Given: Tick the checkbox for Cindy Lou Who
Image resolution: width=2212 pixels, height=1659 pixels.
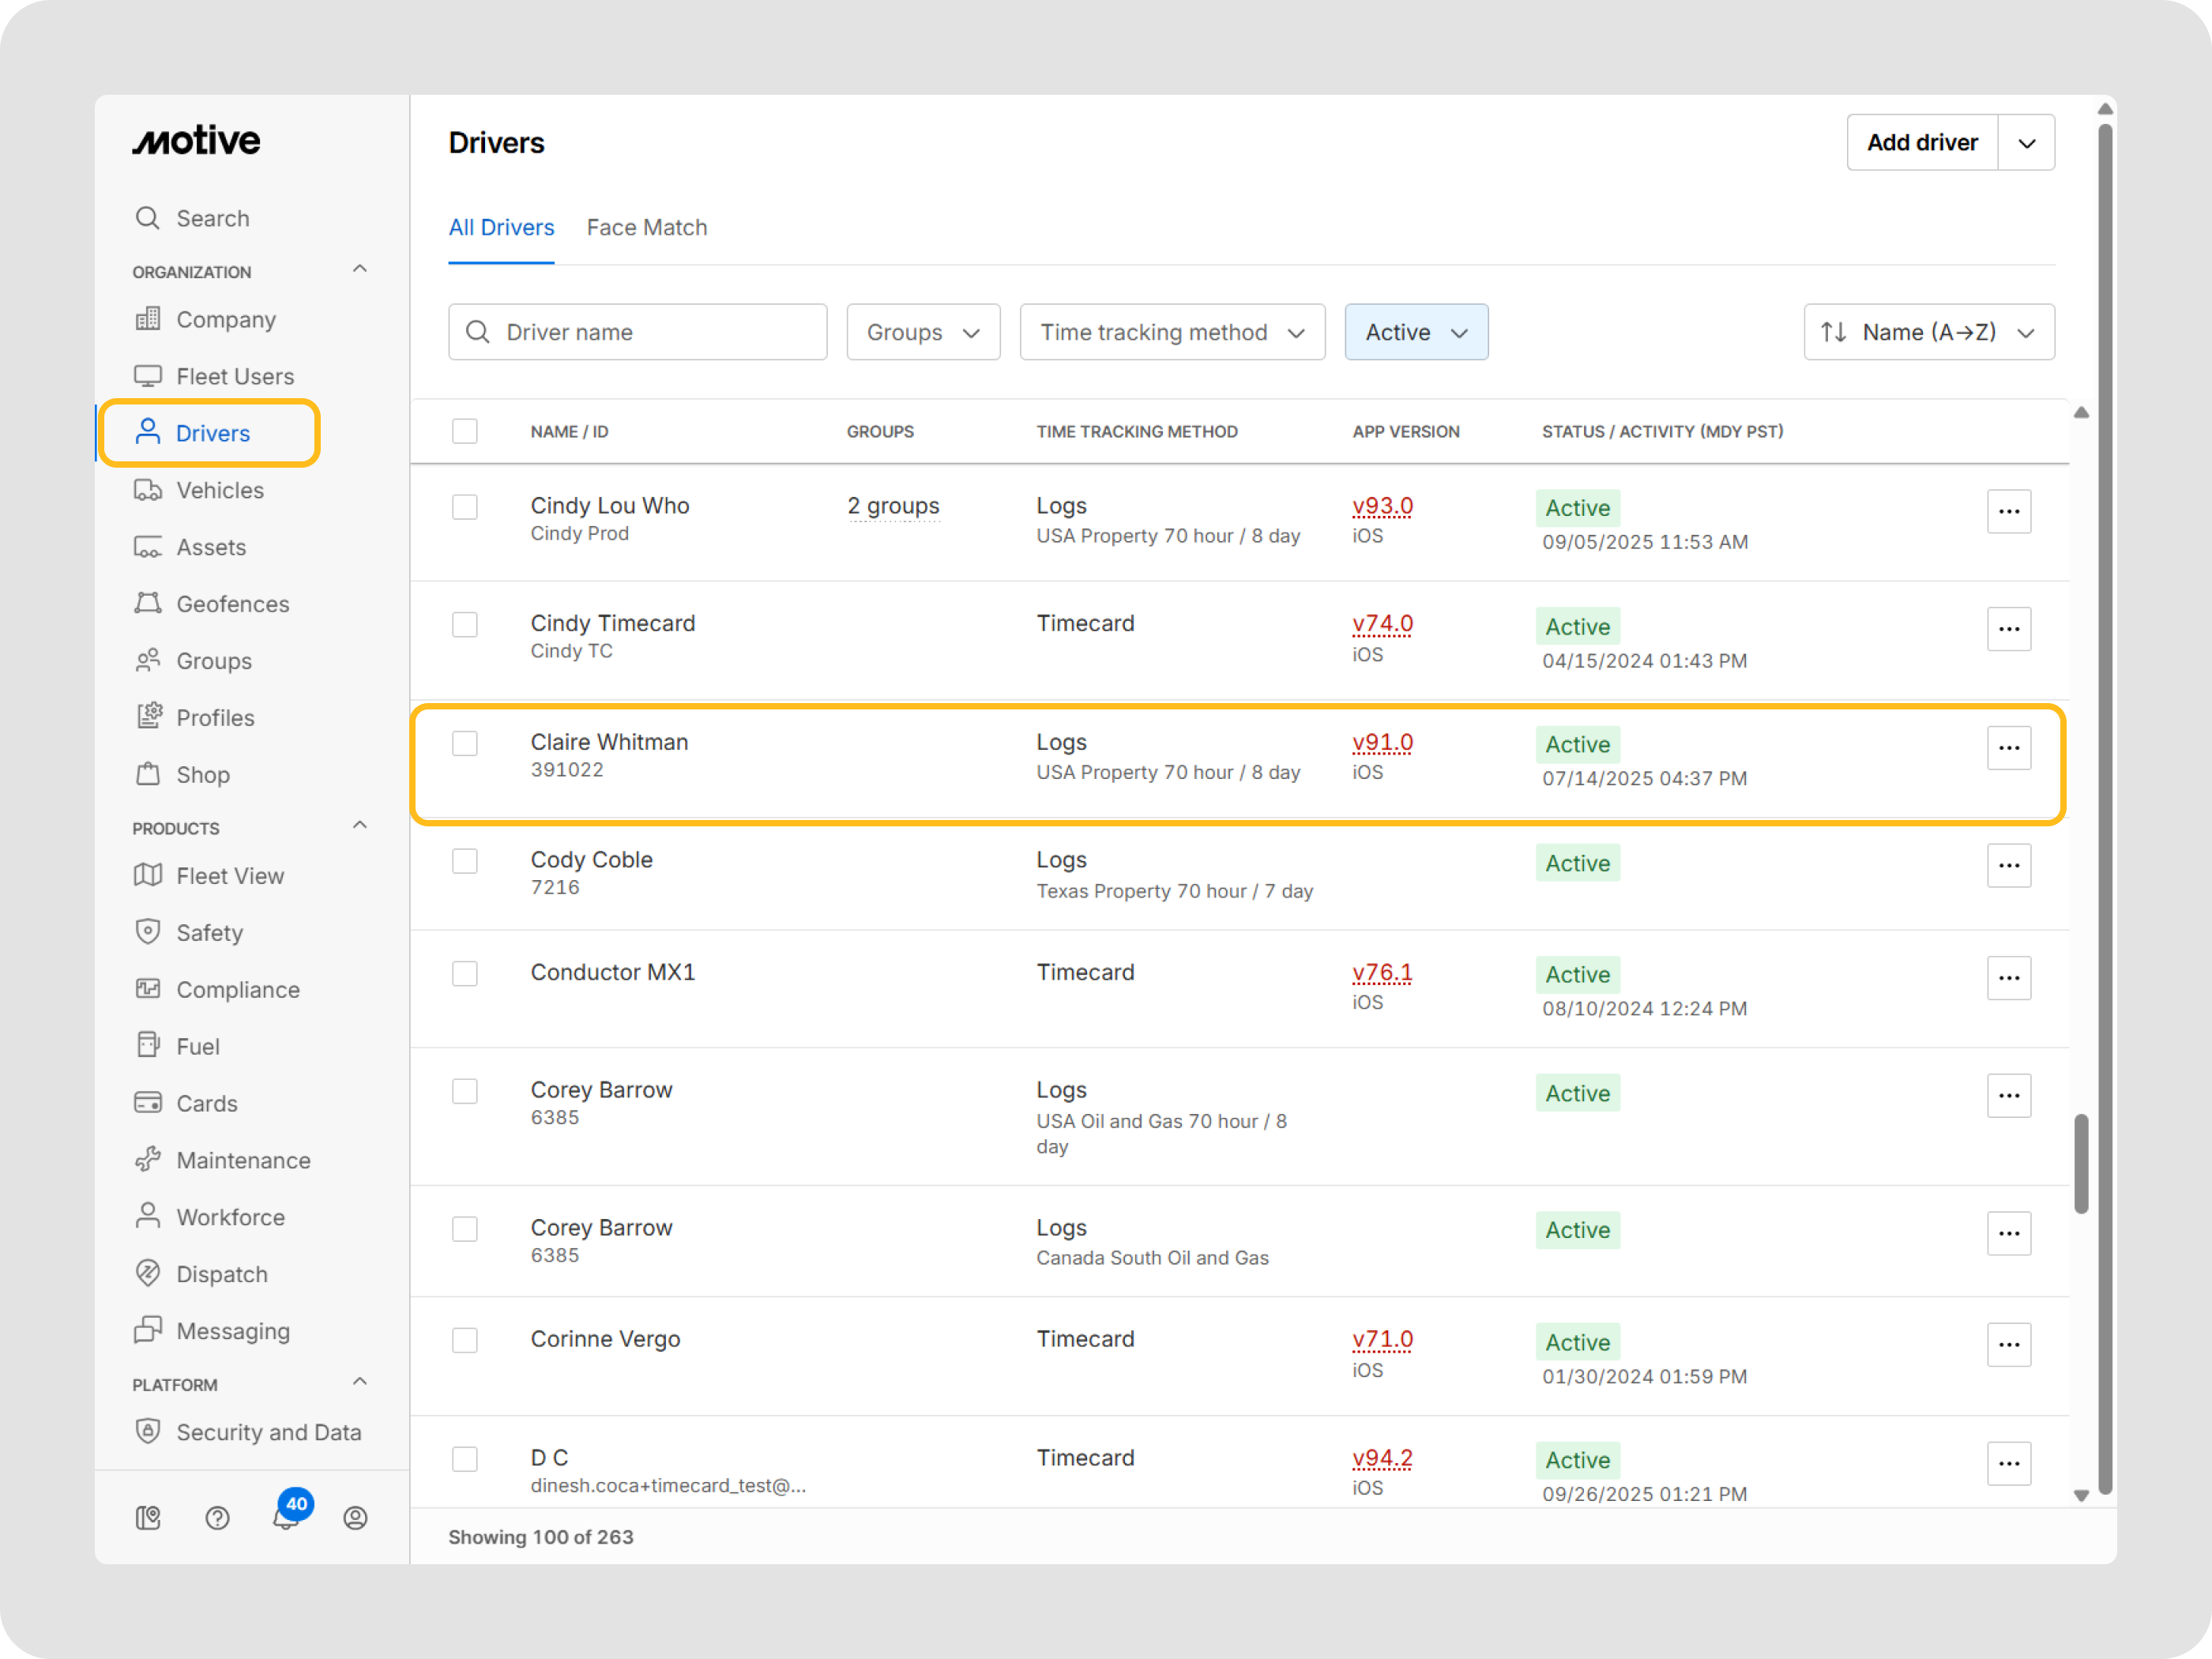Looking at the screenshot, I should click(465, 507).
